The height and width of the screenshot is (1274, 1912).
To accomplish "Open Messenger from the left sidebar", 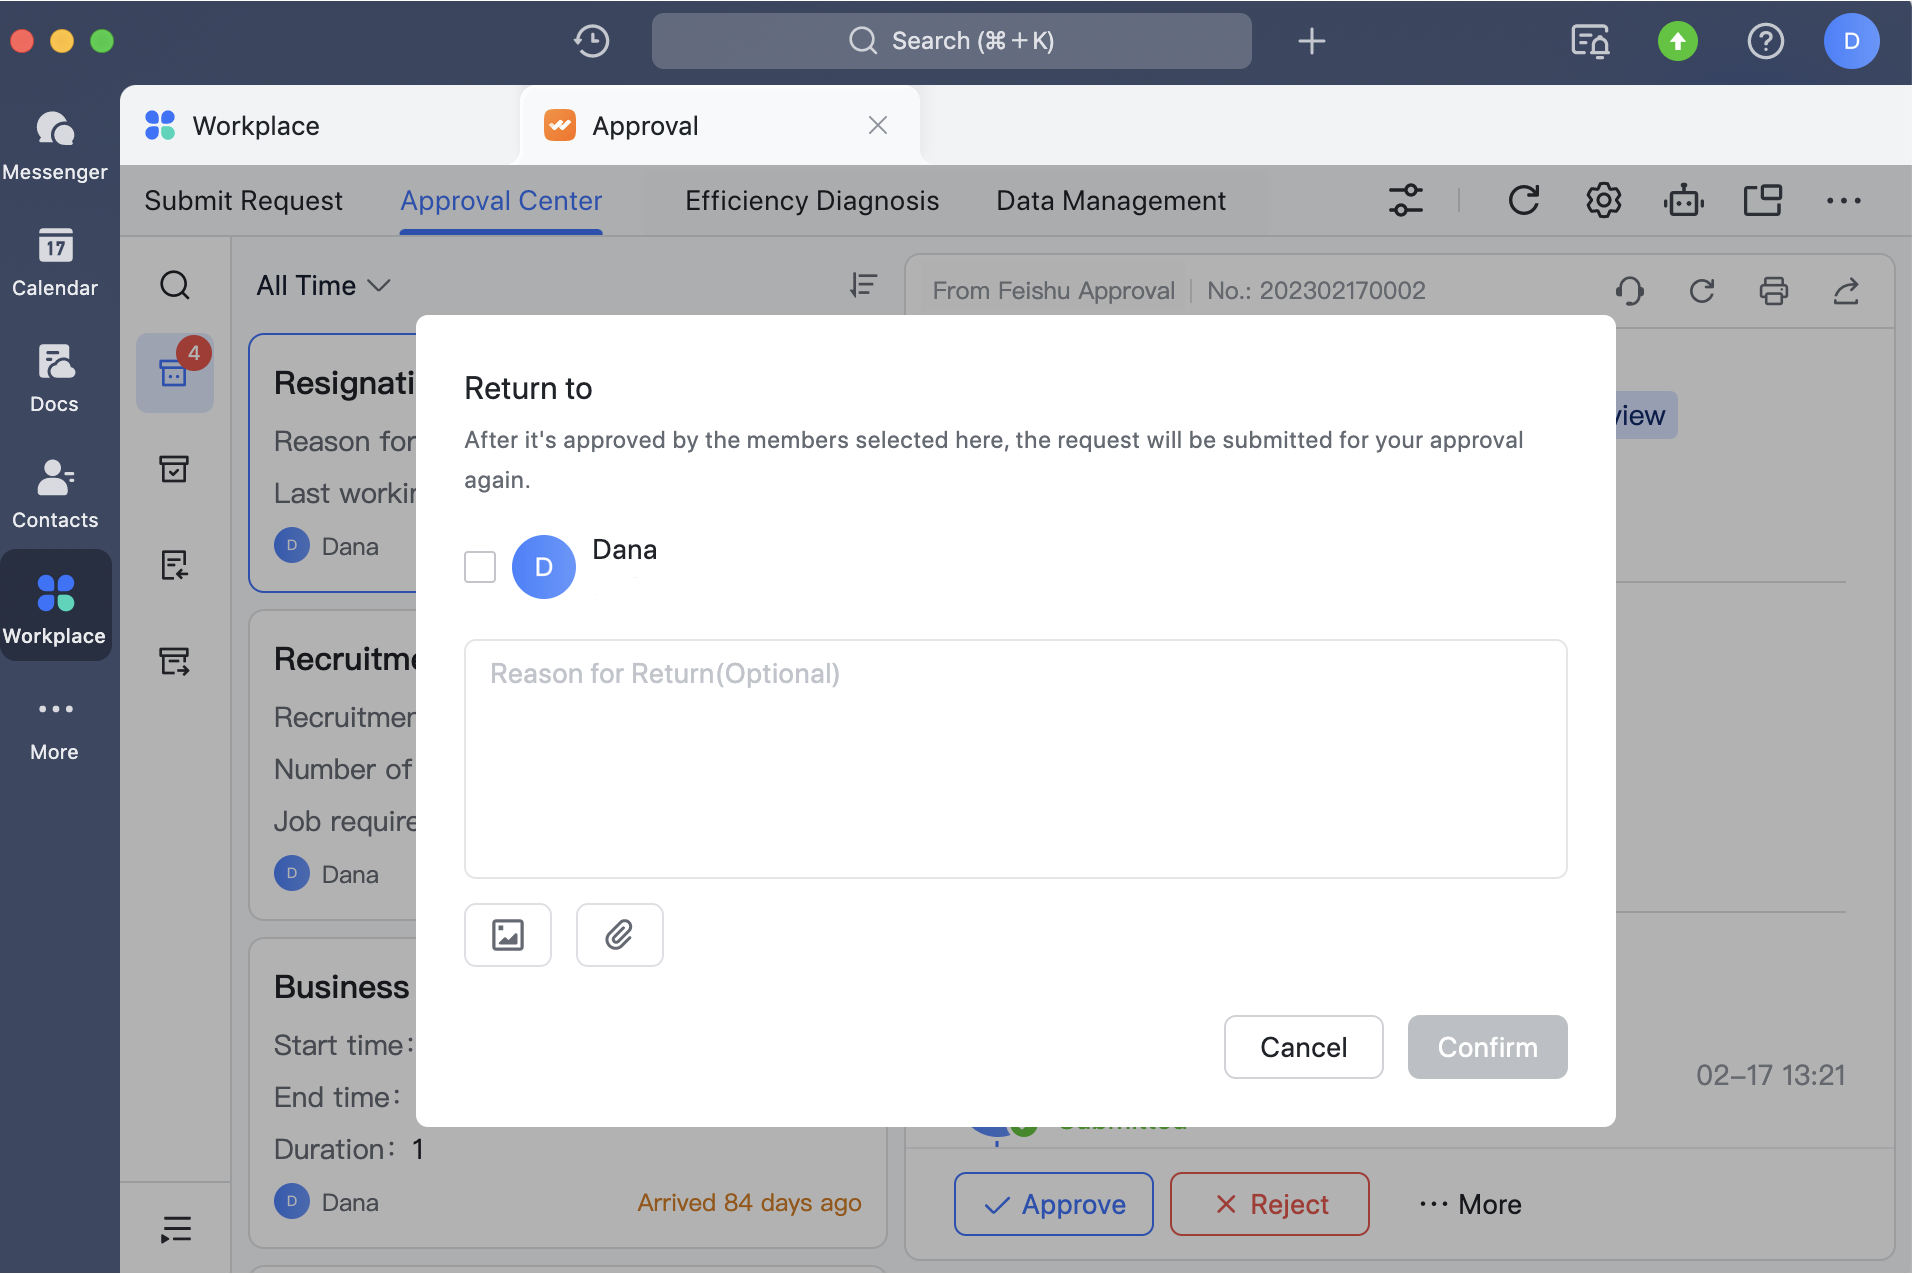I will (x=55, y=146).
